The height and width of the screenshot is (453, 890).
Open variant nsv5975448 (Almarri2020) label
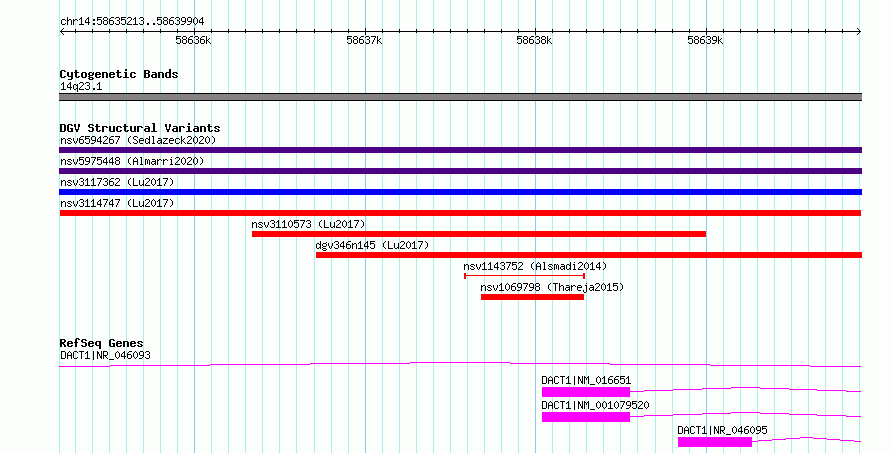click(x=132, y=161)
